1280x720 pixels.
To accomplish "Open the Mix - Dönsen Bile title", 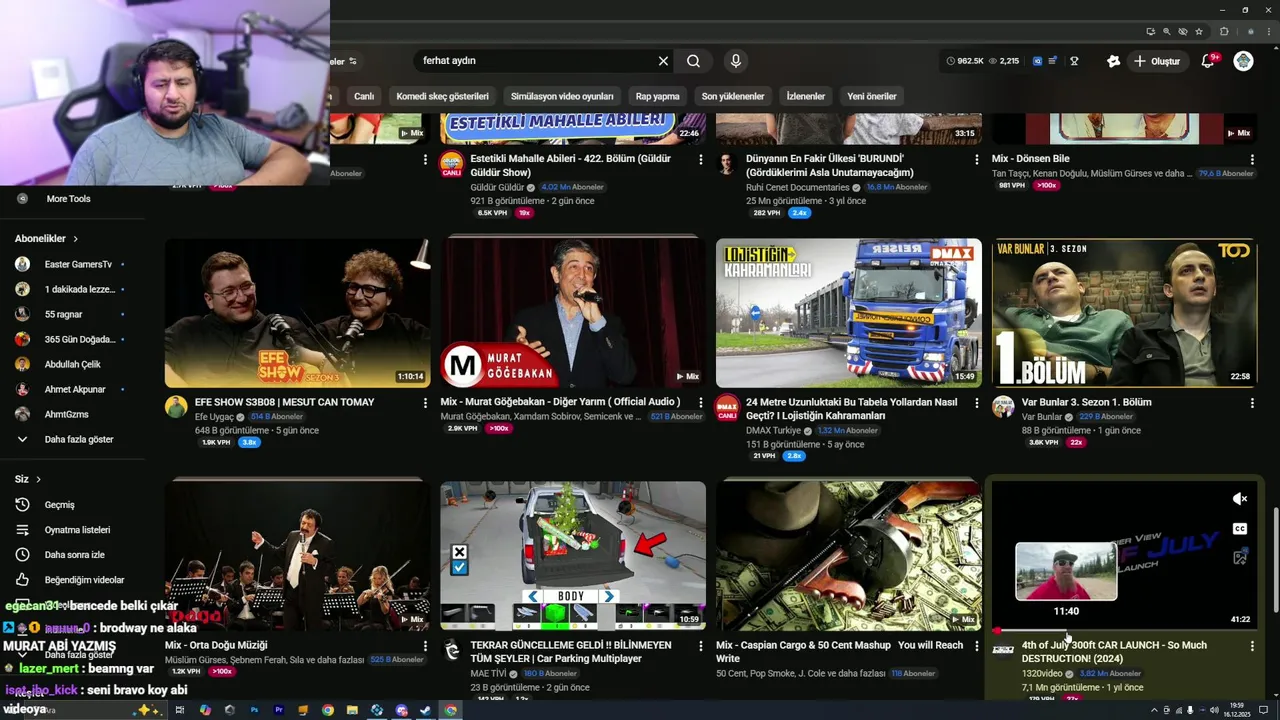I will 1030,158.
